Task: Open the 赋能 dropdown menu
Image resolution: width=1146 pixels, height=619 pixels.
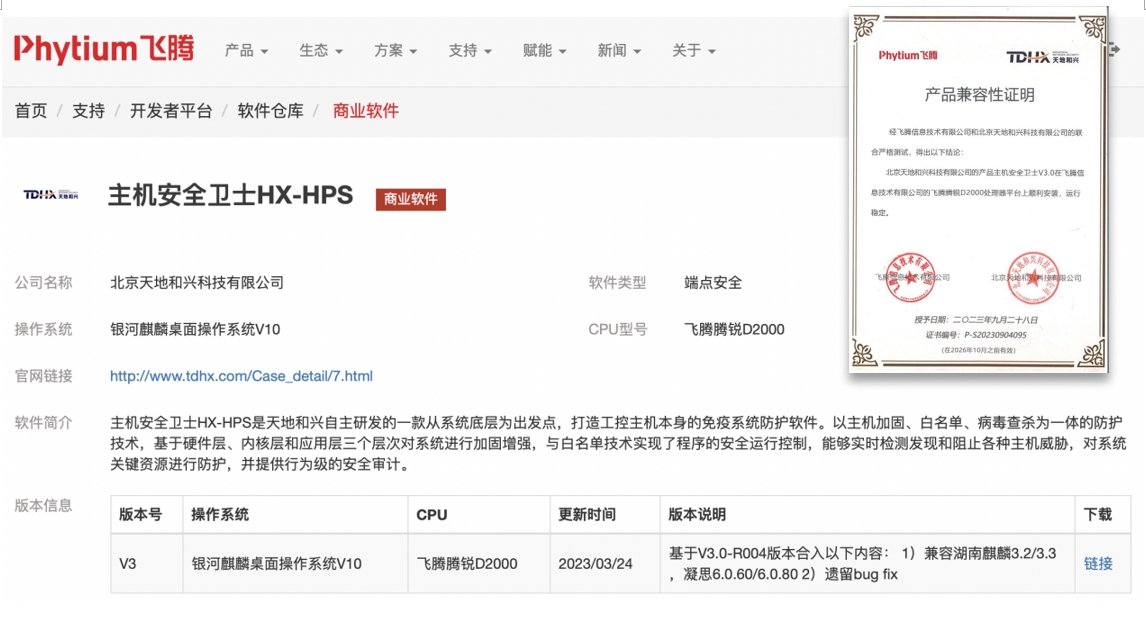Action: pyautogui.click(x=544, y=50)
